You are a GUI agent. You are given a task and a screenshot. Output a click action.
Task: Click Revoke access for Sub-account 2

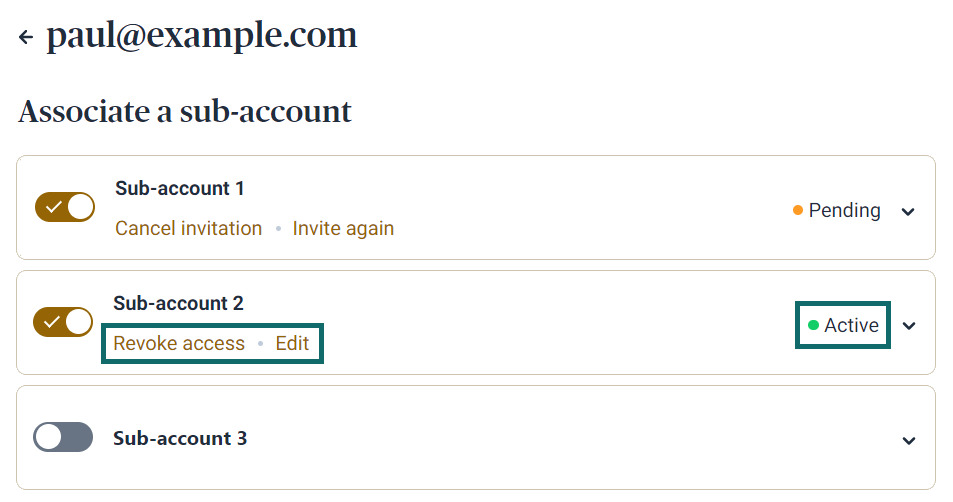179,344
